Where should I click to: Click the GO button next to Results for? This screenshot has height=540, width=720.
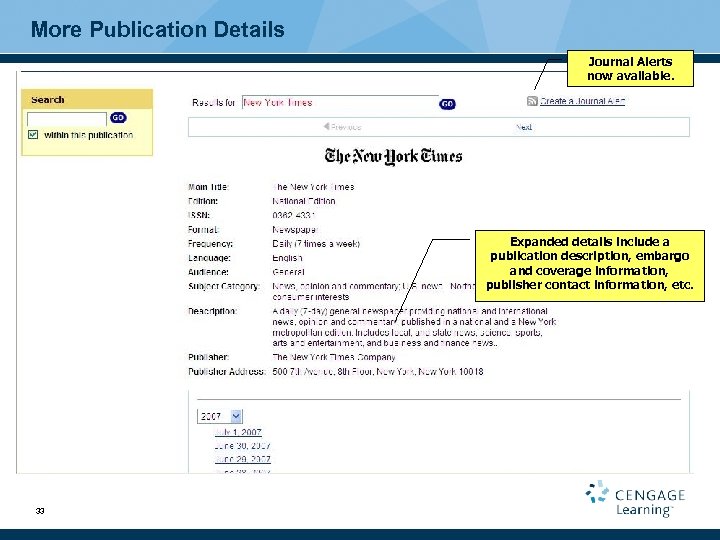(x=447, y=104)
